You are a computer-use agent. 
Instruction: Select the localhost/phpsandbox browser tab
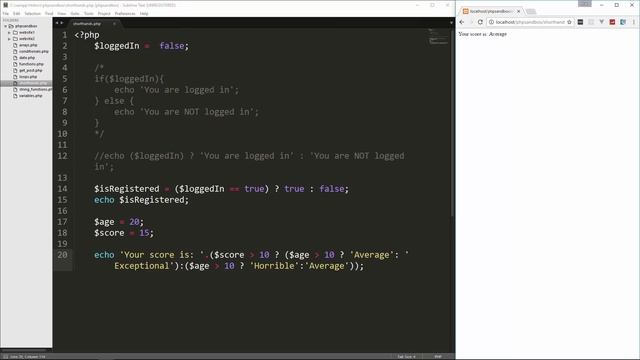pyautogui.click(x=491, y=11)
